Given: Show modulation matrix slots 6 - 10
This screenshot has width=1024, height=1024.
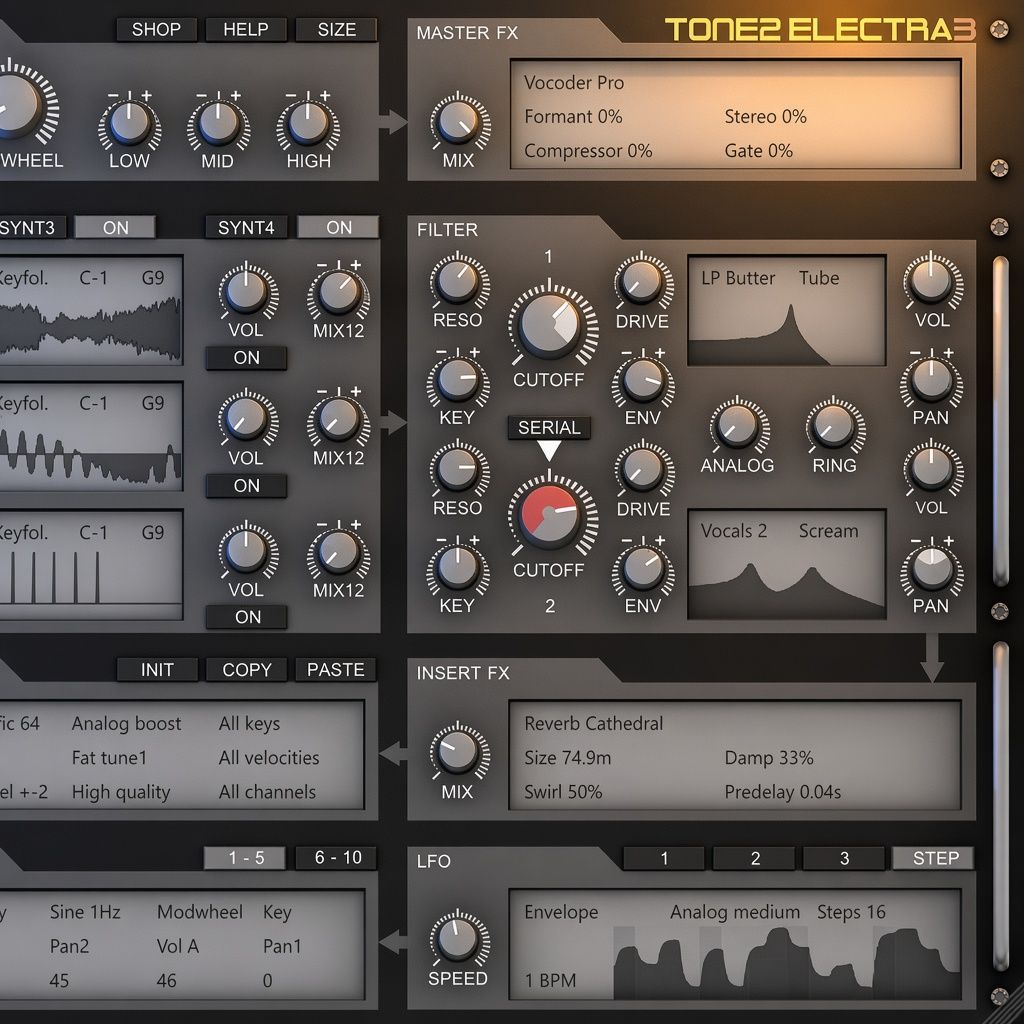Looking at the screenshot, I should click(x=336, y=857).
